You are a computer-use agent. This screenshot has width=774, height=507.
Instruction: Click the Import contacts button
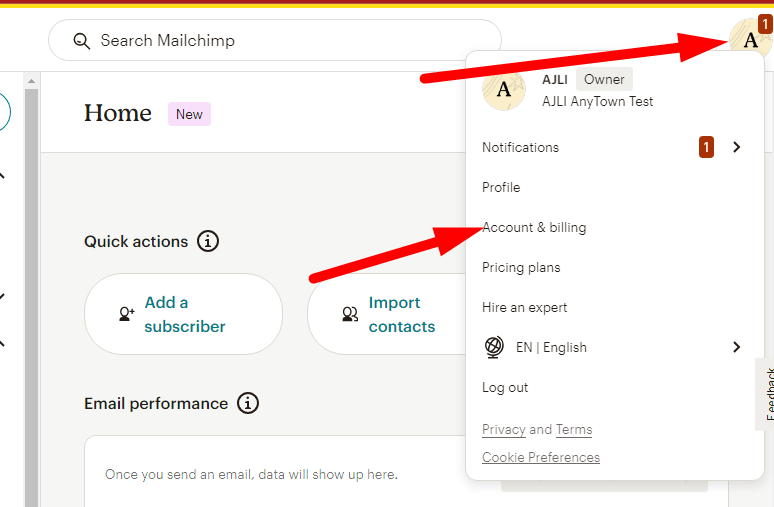[x=387, y=314]
